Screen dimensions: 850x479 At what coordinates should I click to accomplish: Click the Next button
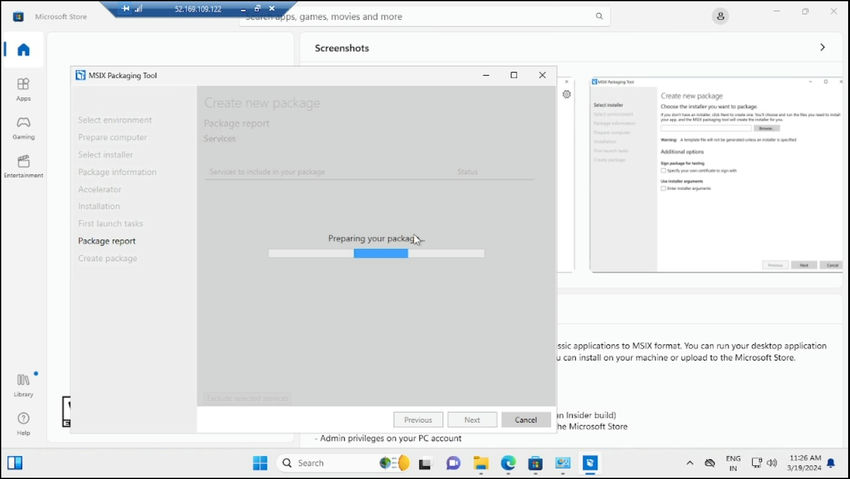coord(472,420)
